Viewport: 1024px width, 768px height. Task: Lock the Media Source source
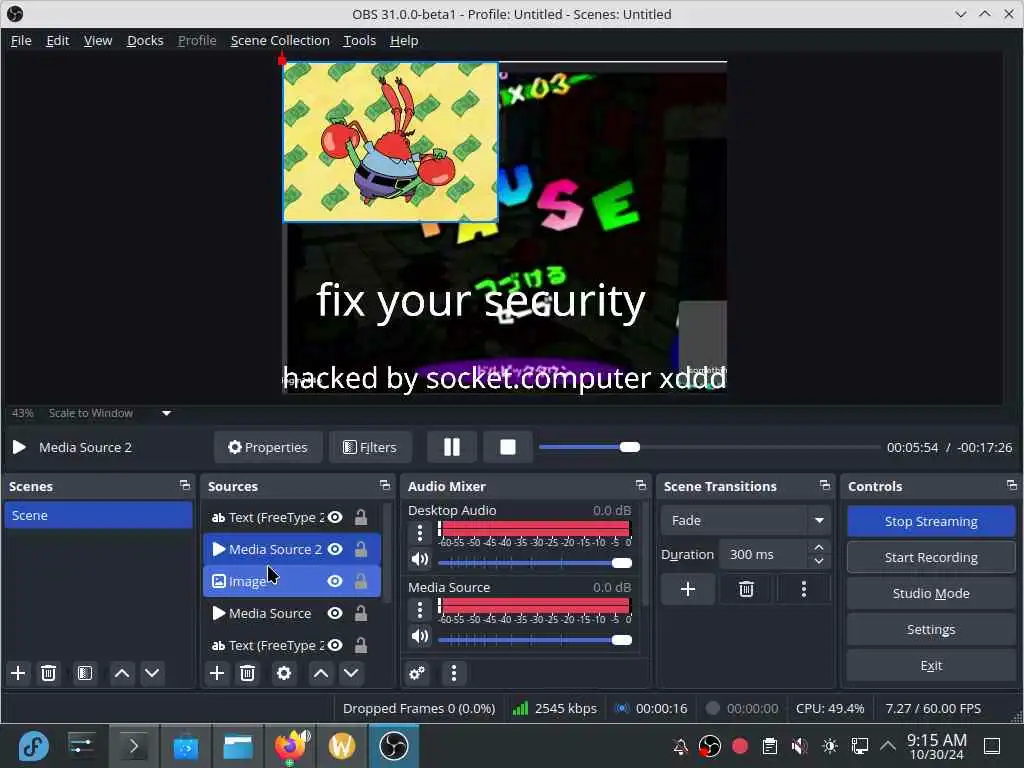pos(360,613)
